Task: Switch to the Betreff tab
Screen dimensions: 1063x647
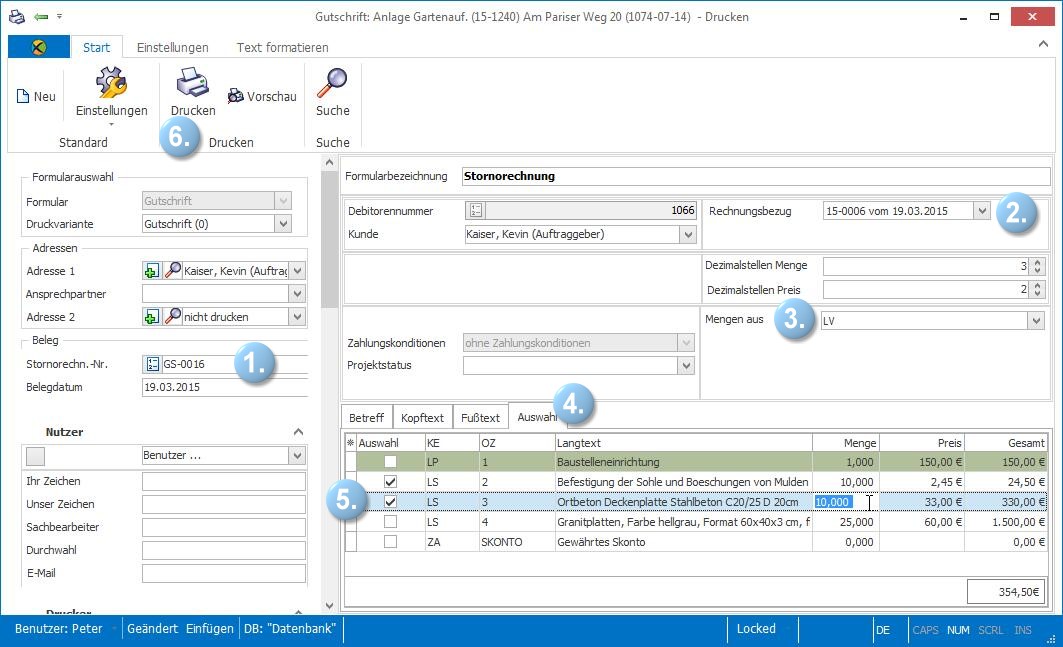Action: click(366, 418)
